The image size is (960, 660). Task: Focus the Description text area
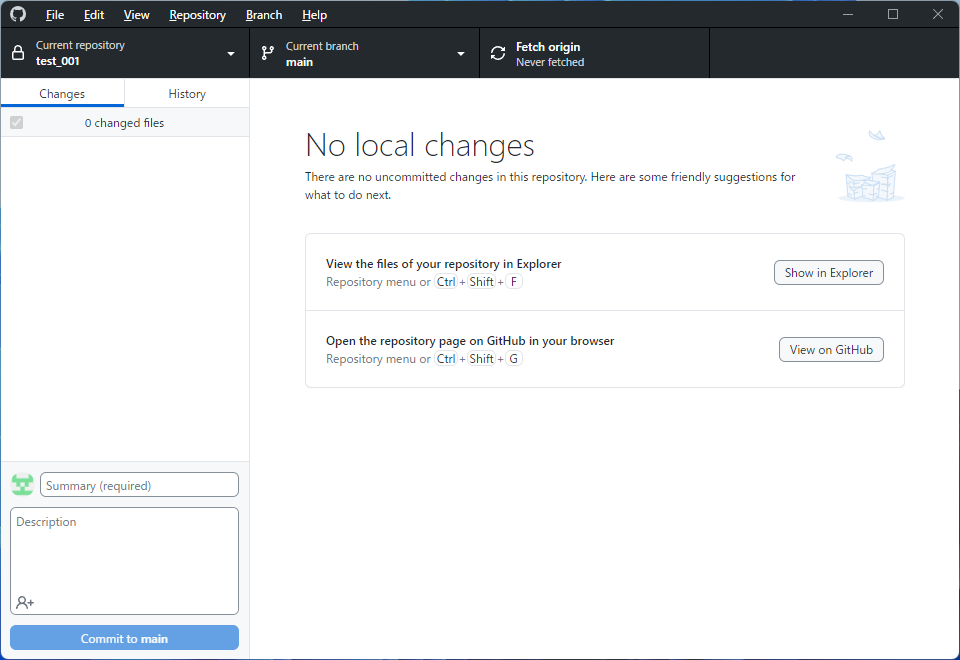[124, 561]
